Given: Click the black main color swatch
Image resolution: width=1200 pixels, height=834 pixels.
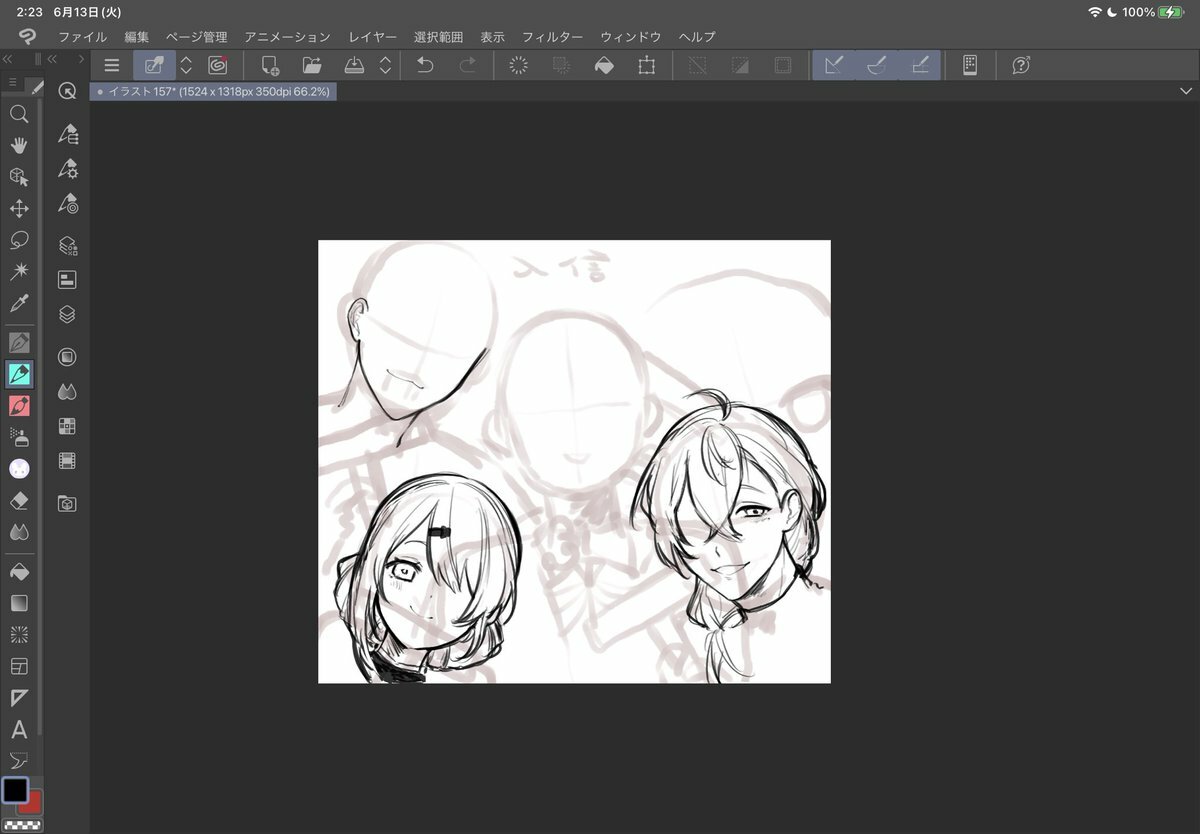Looking at the screenshot, I should pos(14,789).
